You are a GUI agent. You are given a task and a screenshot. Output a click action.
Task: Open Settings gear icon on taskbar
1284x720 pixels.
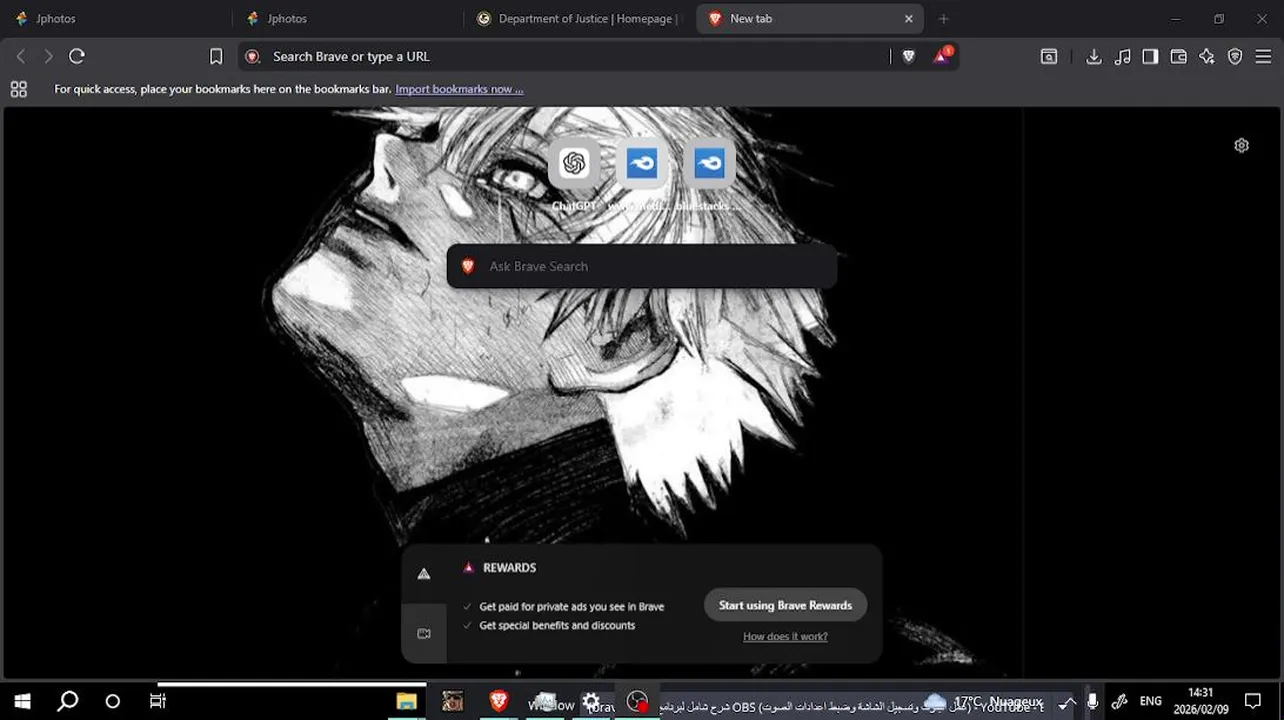[x=591, y=701]
